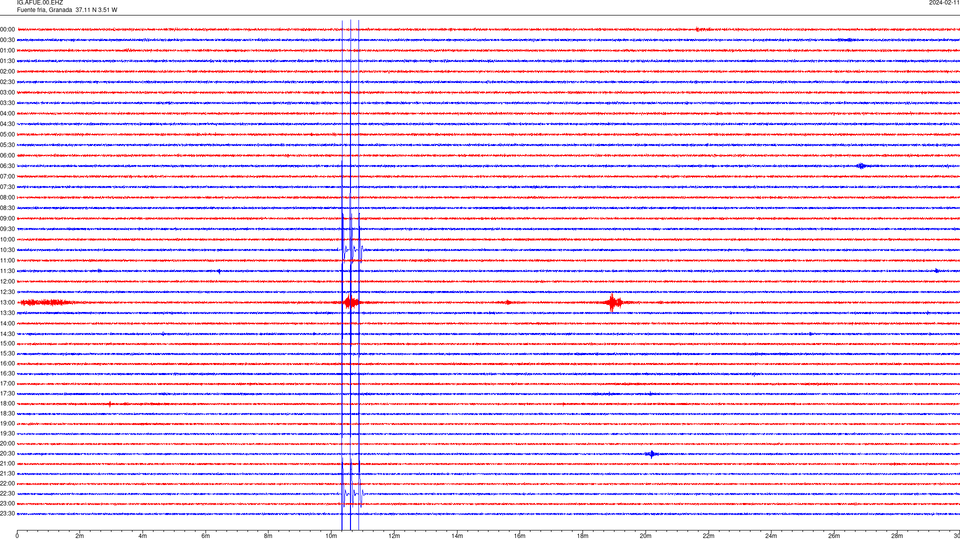Select the 11:30 trace time label

pos(7,271)
